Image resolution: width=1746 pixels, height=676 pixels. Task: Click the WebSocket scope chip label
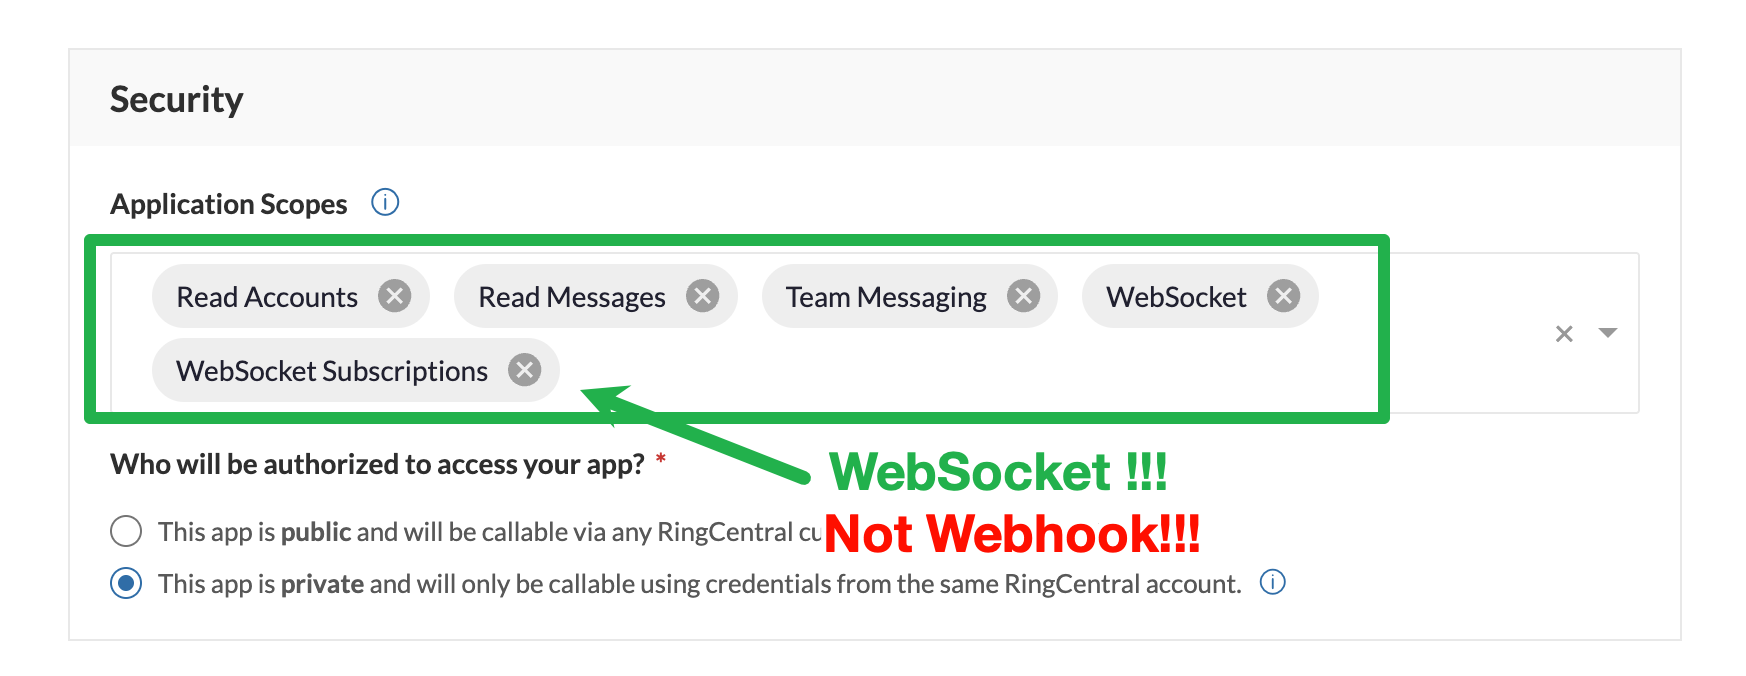(x=1175, y=297)
